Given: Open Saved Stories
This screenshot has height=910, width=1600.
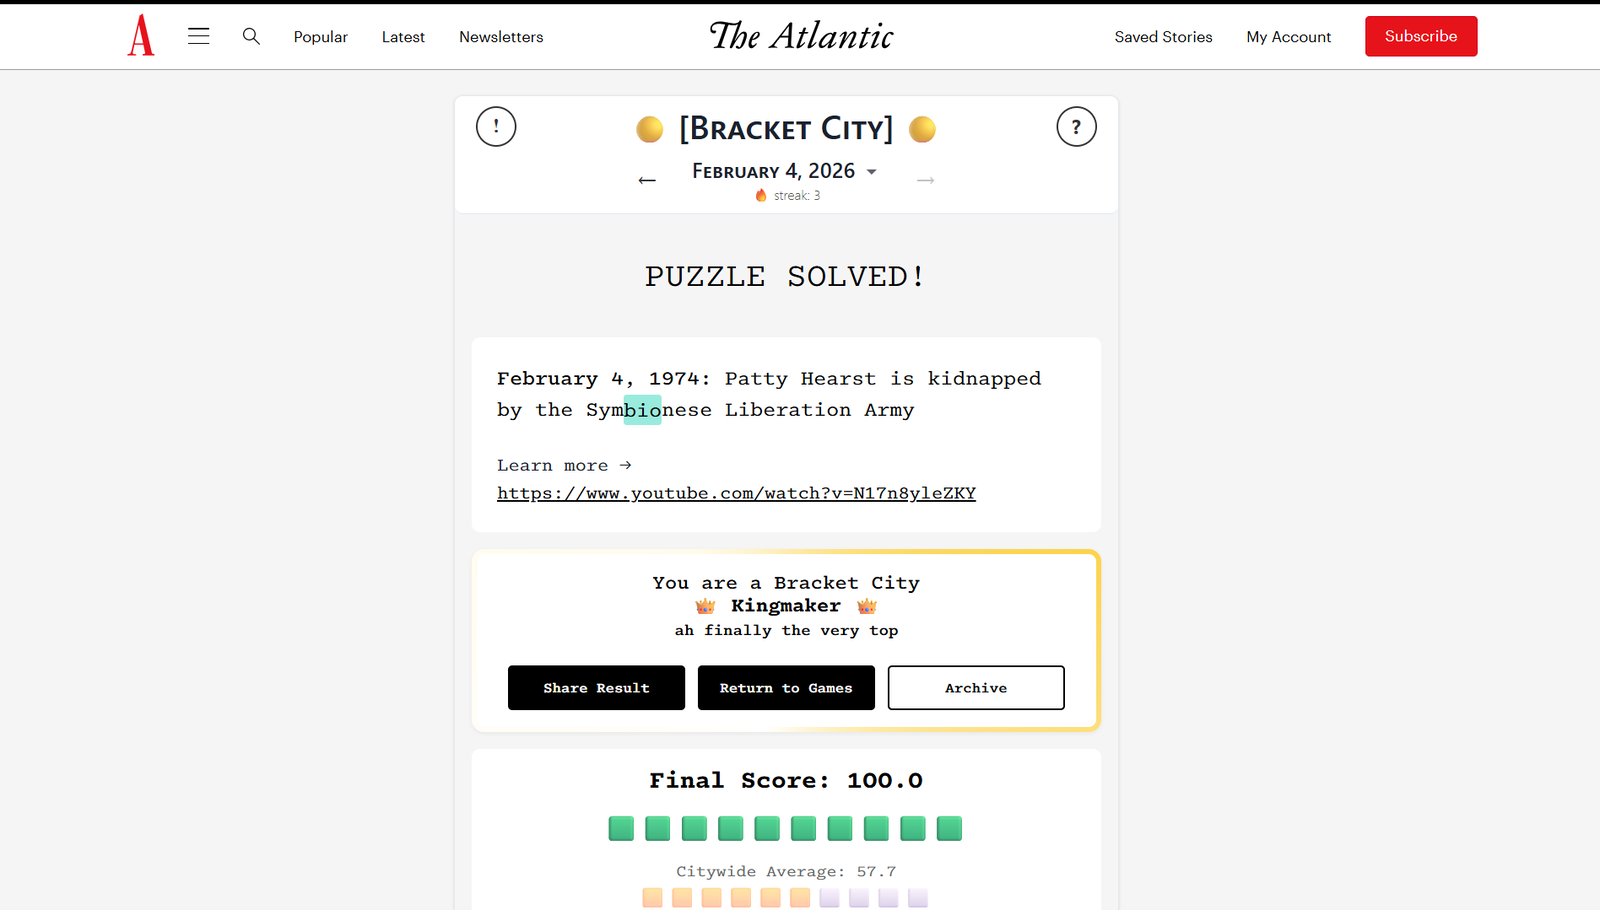Looking at the screenshot, I should [x=1163, y=37].
